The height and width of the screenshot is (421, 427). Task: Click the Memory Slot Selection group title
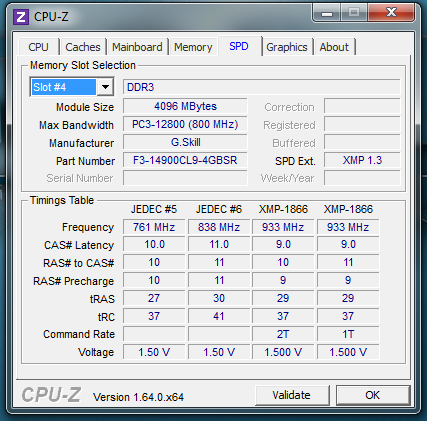coord(83,65)
